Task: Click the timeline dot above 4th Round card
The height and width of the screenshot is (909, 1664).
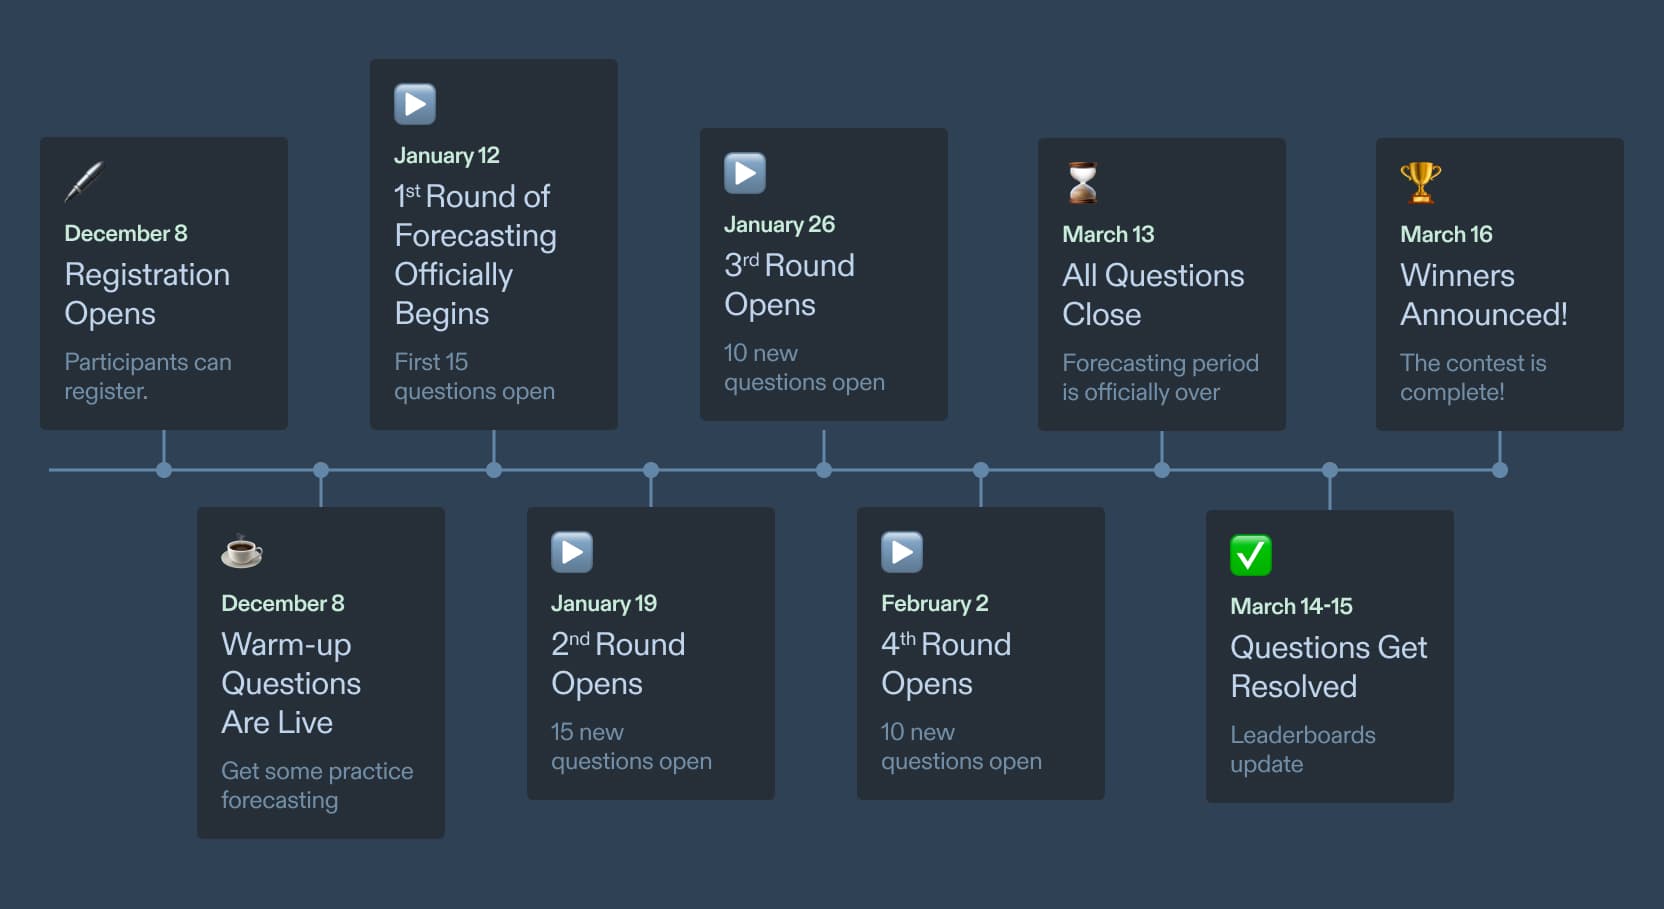Action: click(x=981, y=470)
